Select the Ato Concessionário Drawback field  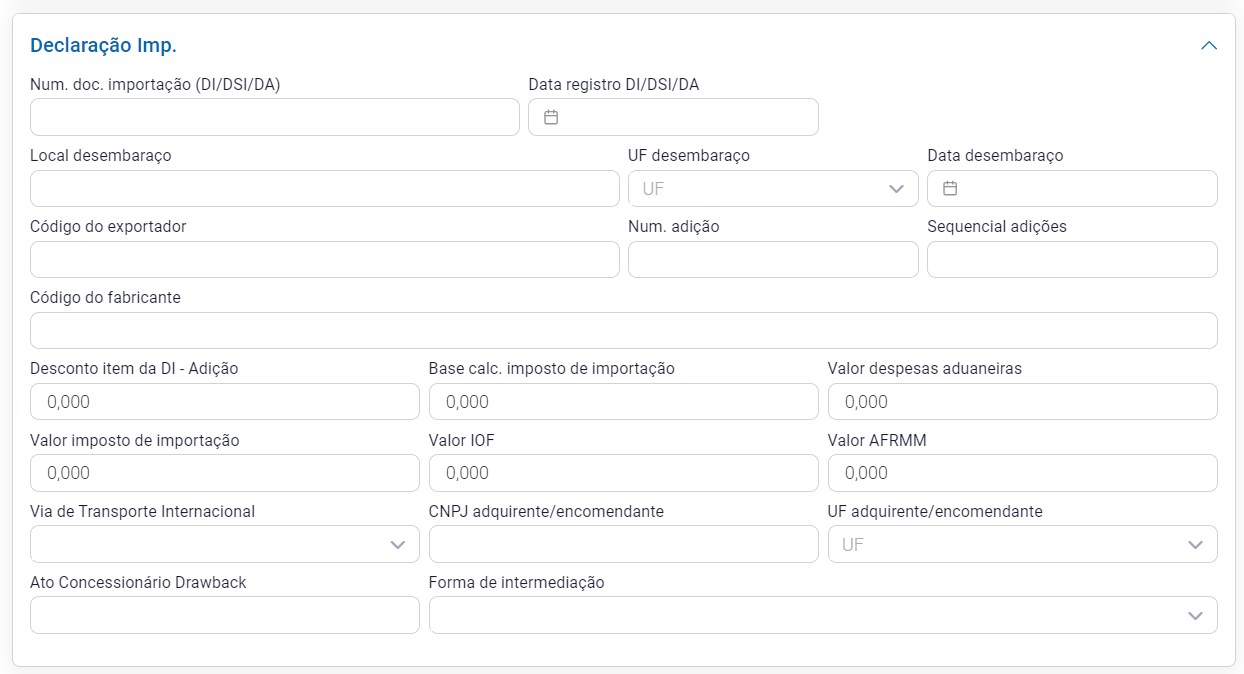(224, 615)
